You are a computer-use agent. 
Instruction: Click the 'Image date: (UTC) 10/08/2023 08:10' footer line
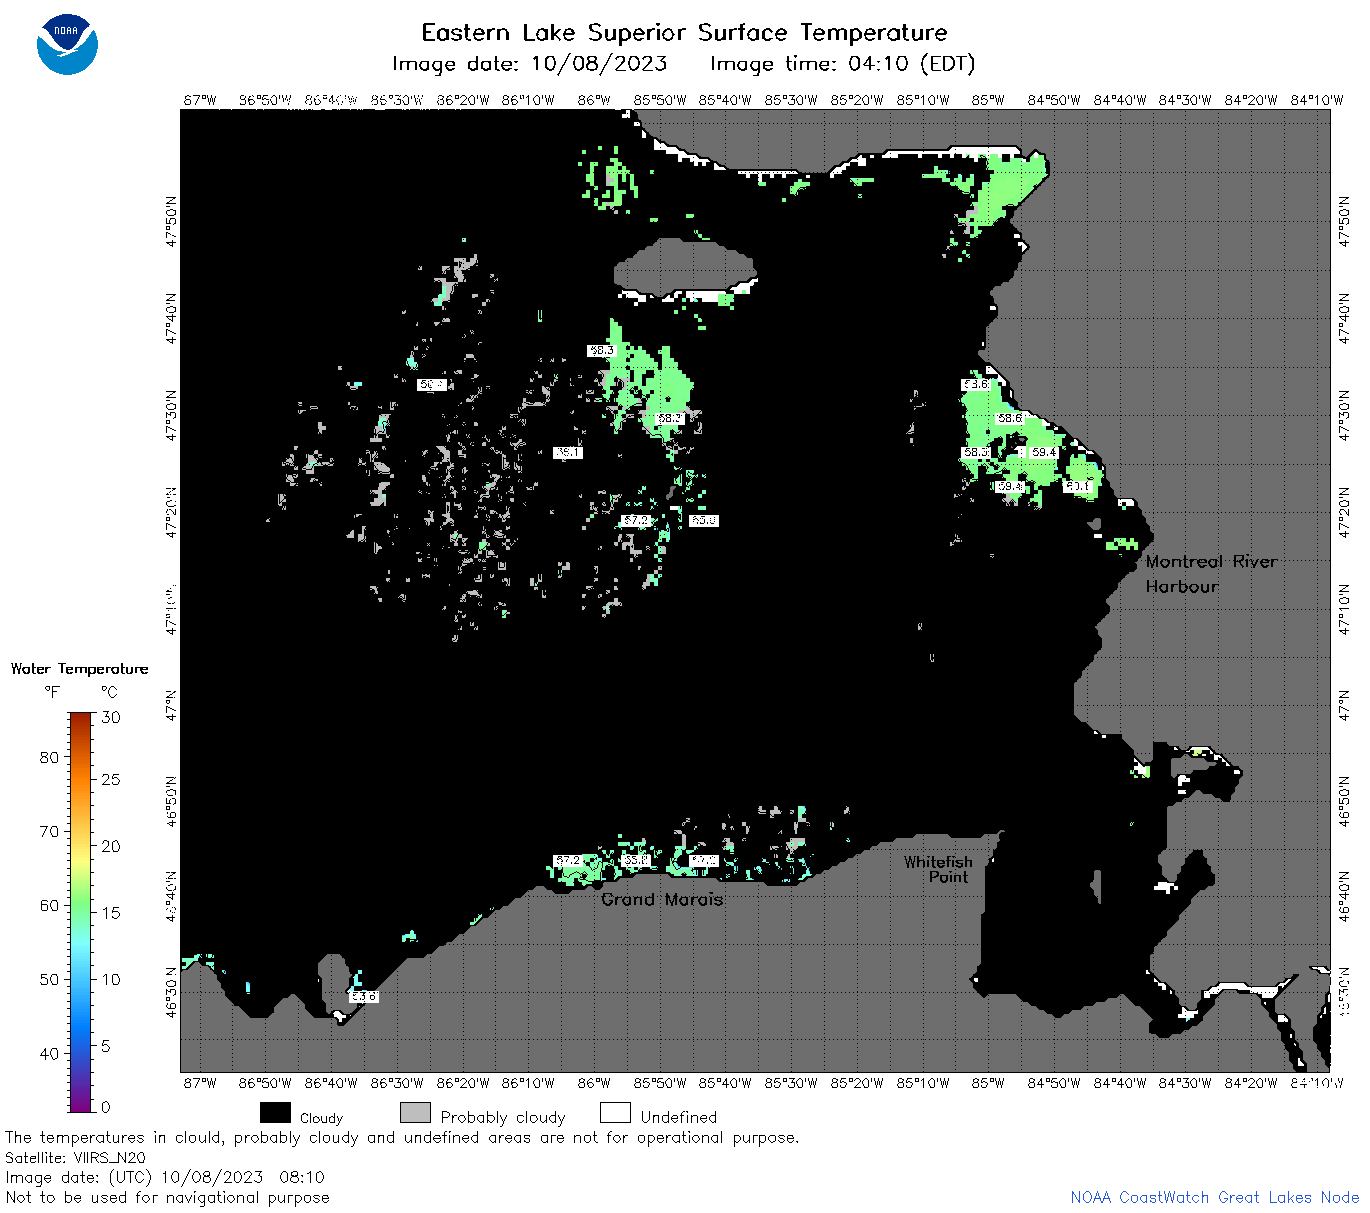tap(165, 1177)
